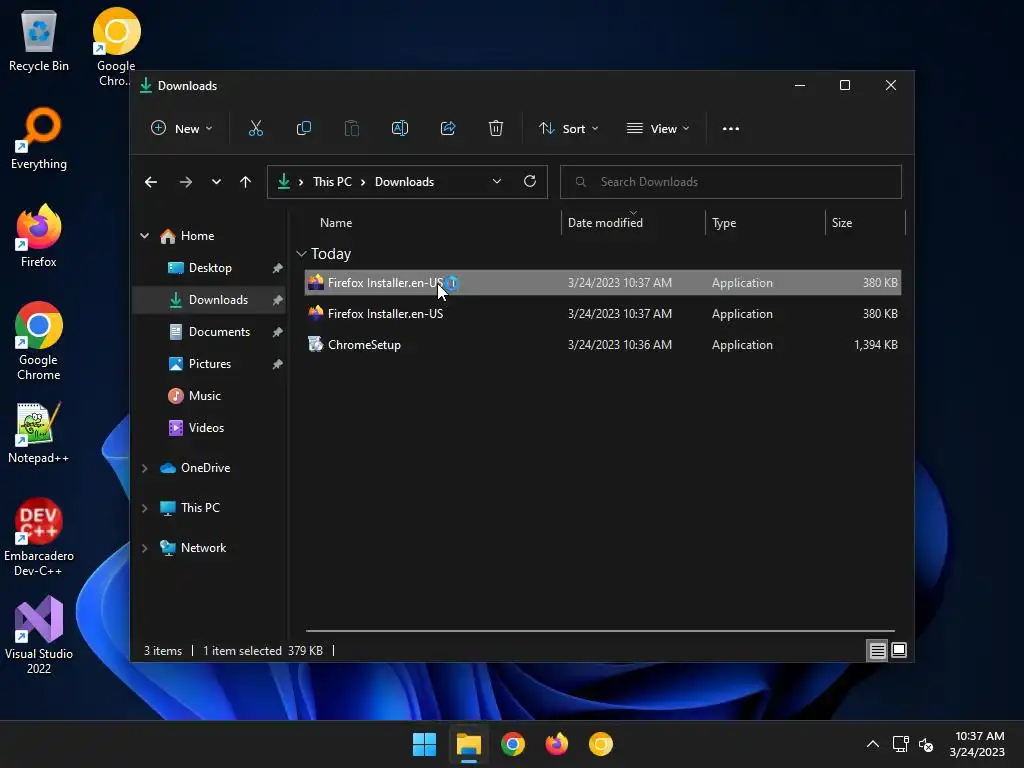This screenshot has height=768, width=1024.
Task: Open Everything search desktop shortcut
Action: 39,138
